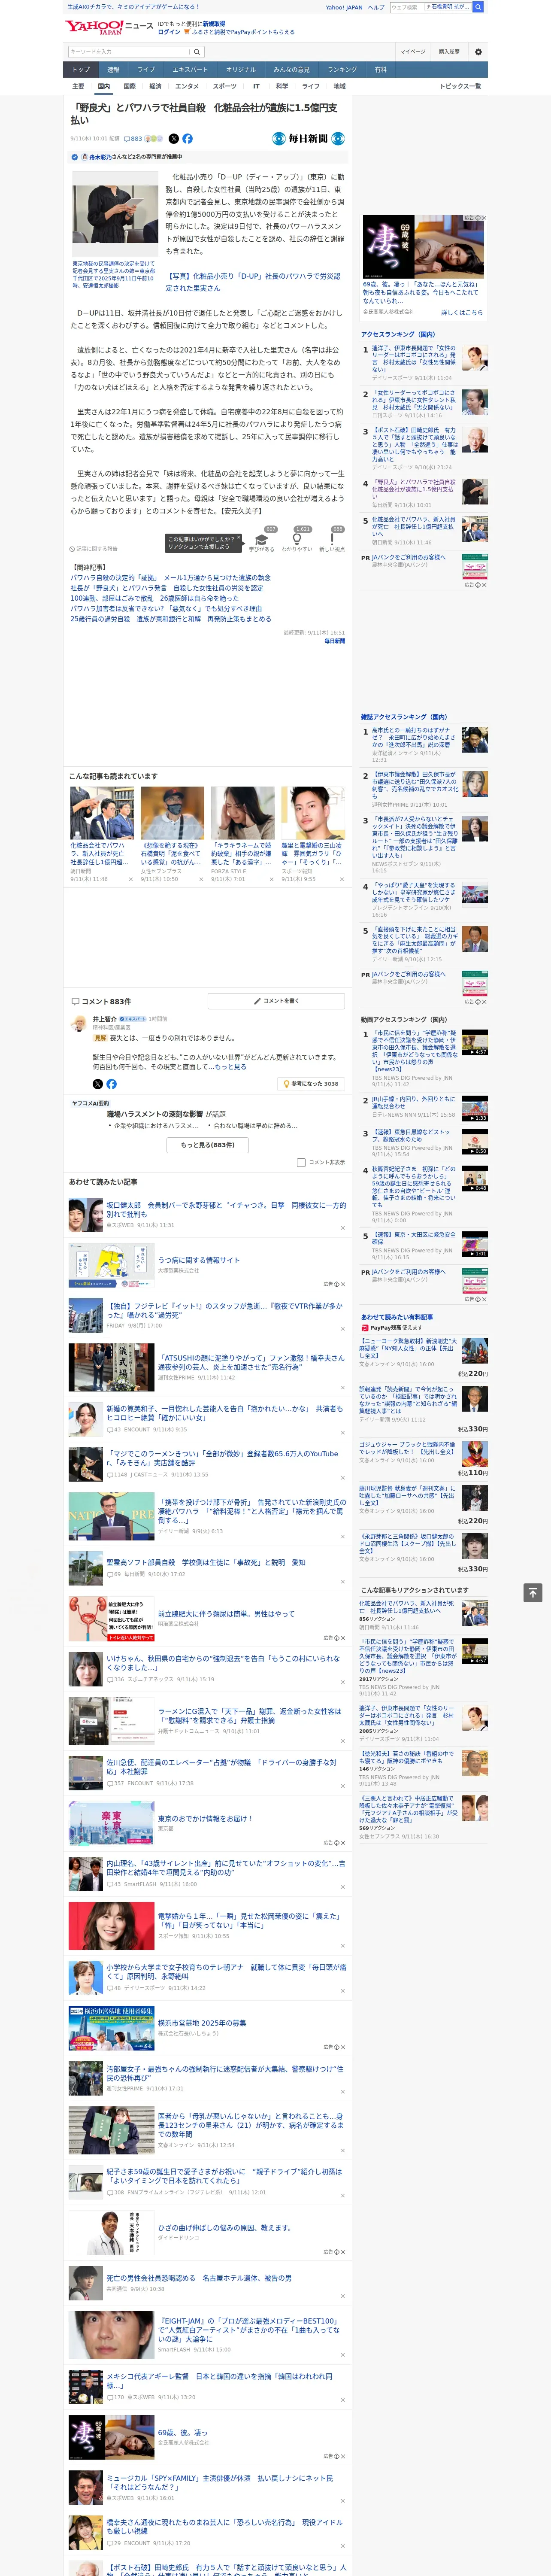Click the blue web search magnifier button

point(478,7)
